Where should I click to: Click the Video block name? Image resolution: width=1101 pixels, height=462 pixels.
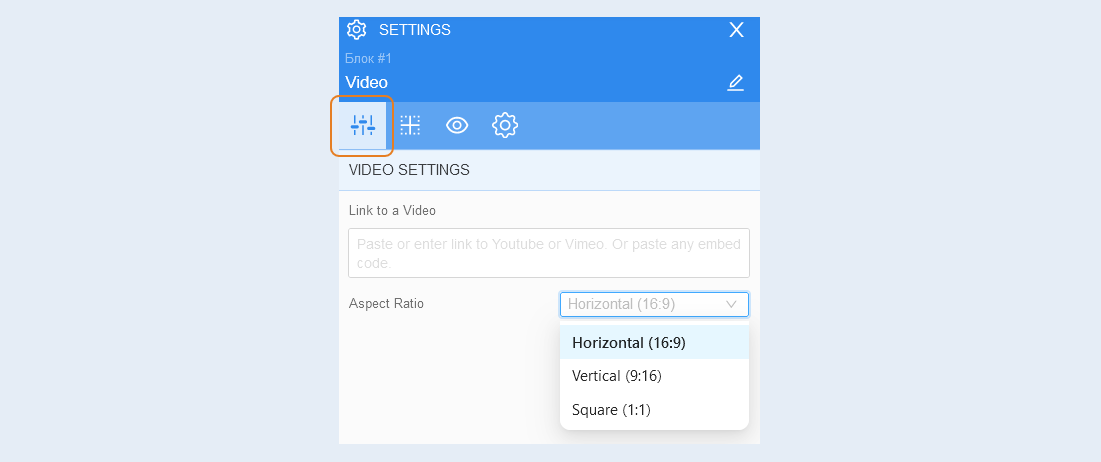pyautogui.click(x=367, y=83)
